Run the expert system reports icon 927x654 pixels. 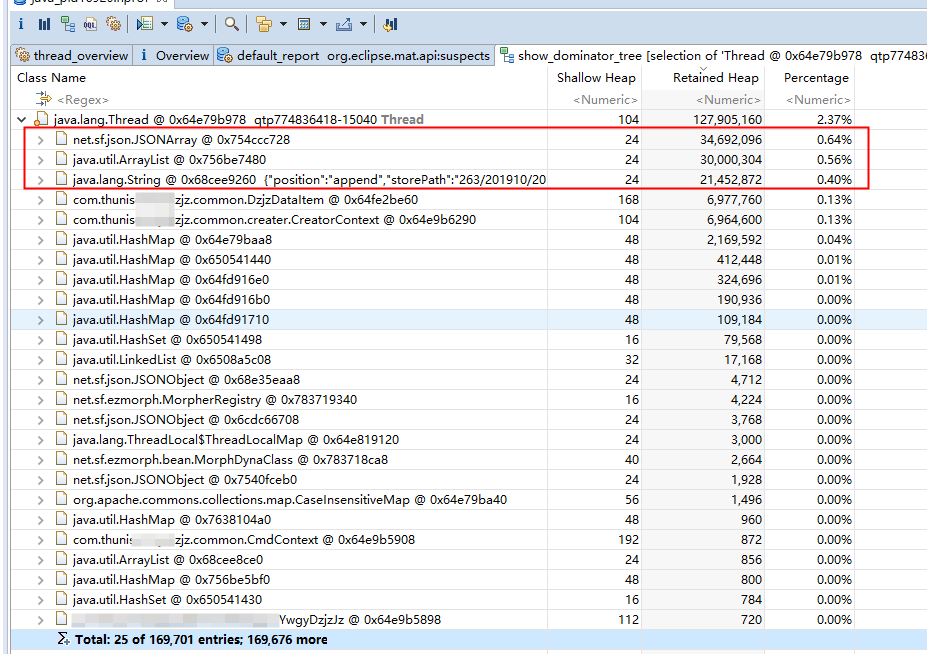coord(144,24)
